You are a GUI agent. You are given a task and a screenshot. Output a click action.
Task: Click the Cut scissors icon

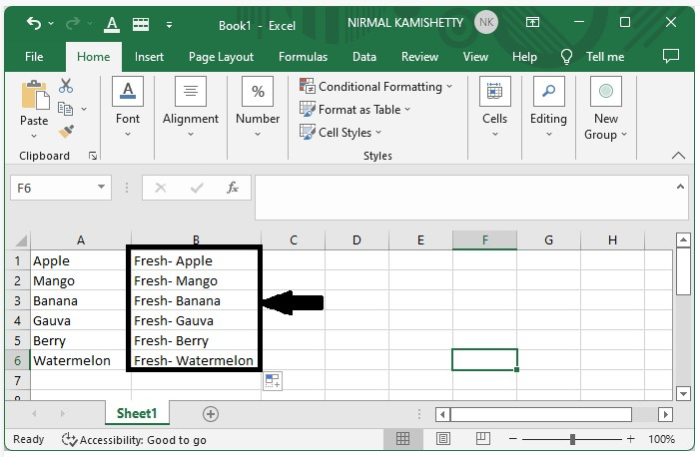[x=66, y=86]
